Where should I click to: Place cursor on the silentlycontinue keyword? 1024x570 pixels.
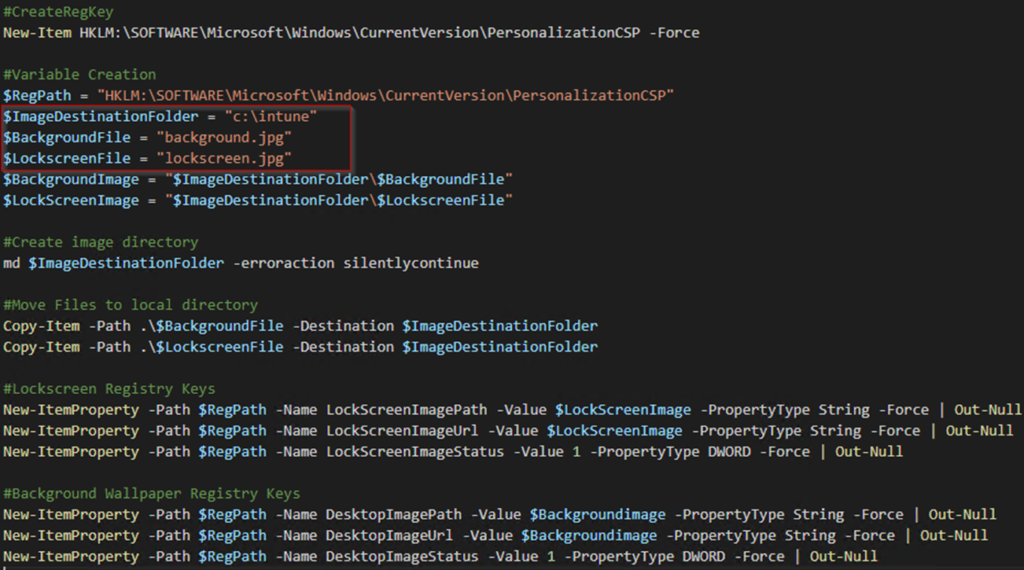click(x=411, y=264)
